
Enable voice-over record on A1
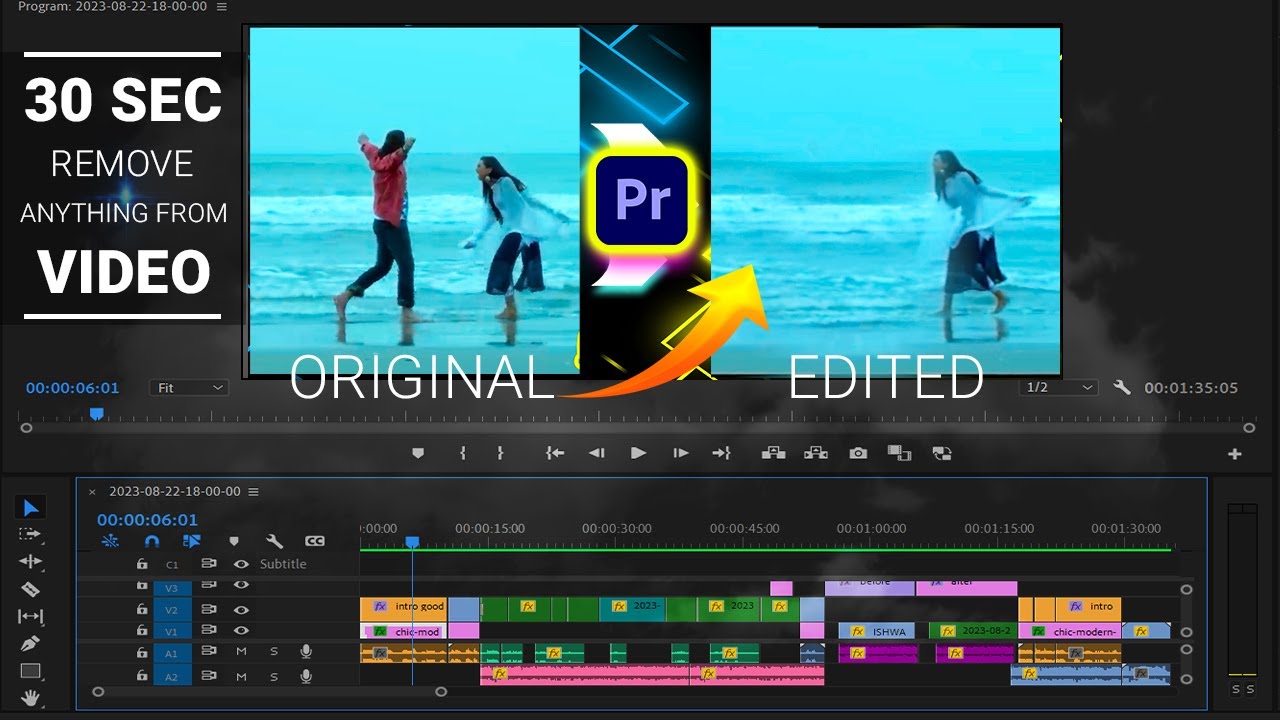pos(306,652)
